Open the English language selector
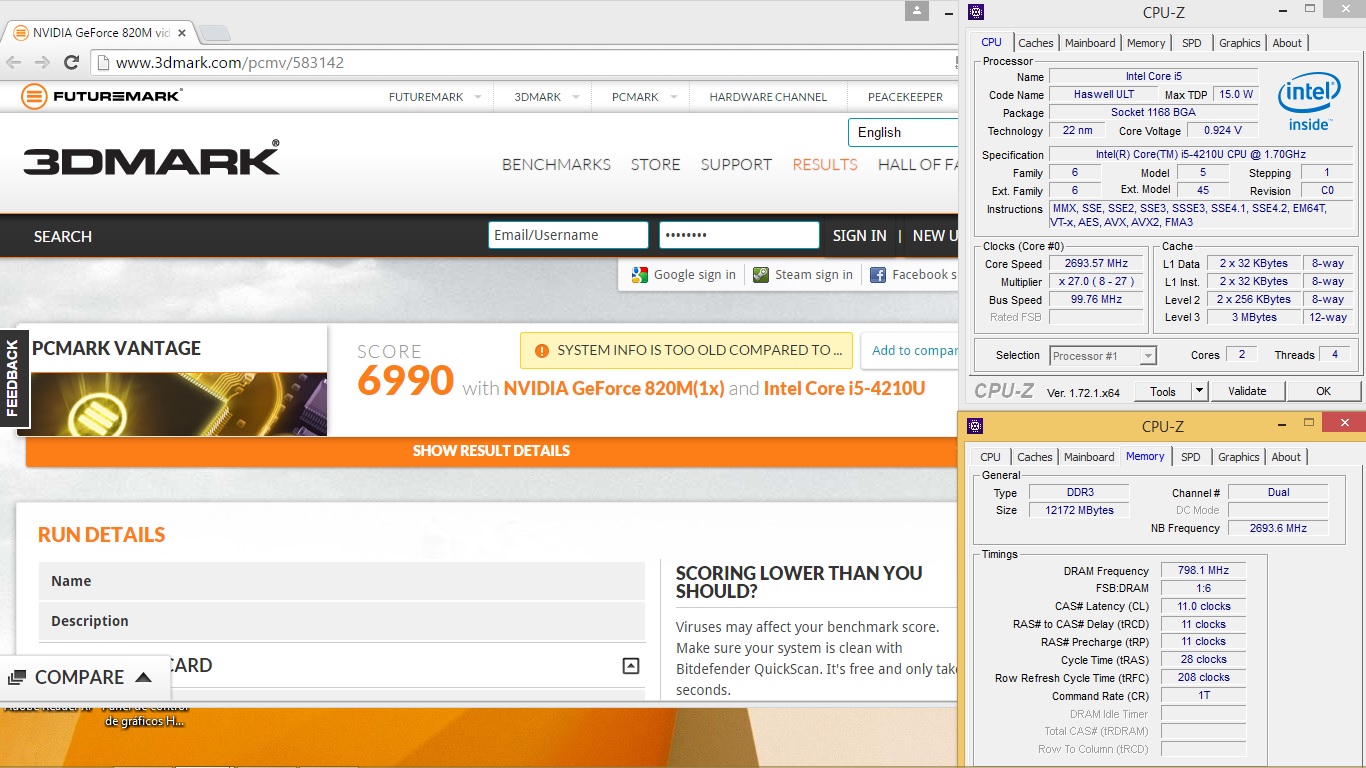The width and height of the screenshot is (1366, 768). click(x=903, y=132)
